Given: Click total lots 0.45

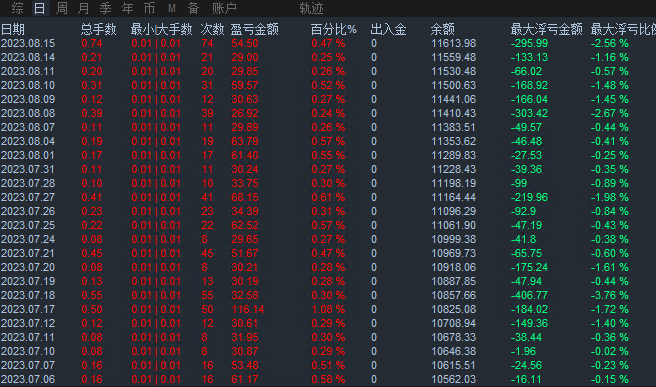Looking at the screenshot, I should point(92,254).
